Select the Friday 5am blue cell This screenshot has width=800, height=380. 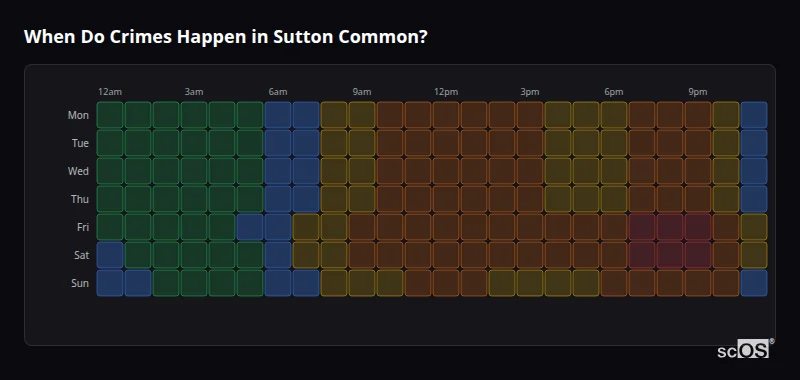tap(250, 226)
